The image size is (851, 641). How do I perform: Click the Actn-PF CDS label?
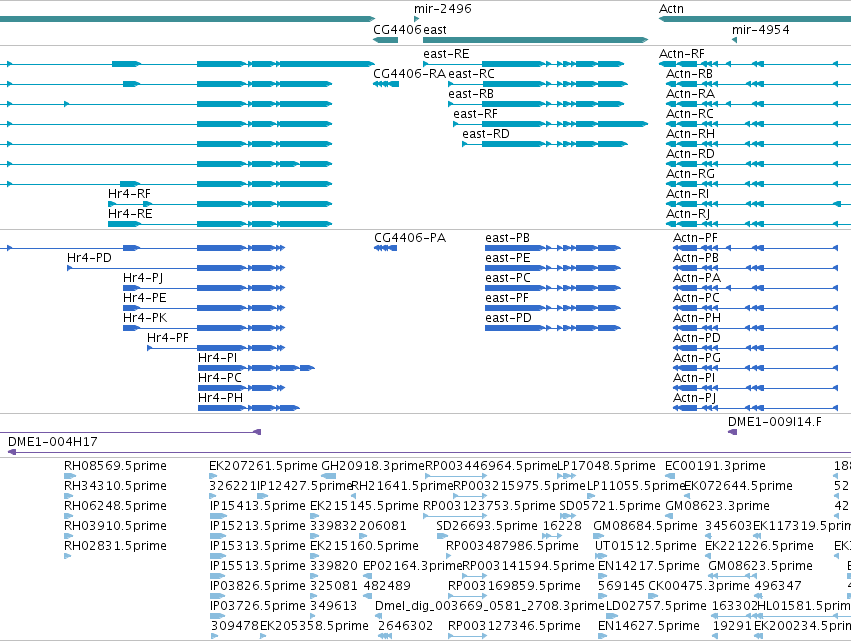click(695, 238)
